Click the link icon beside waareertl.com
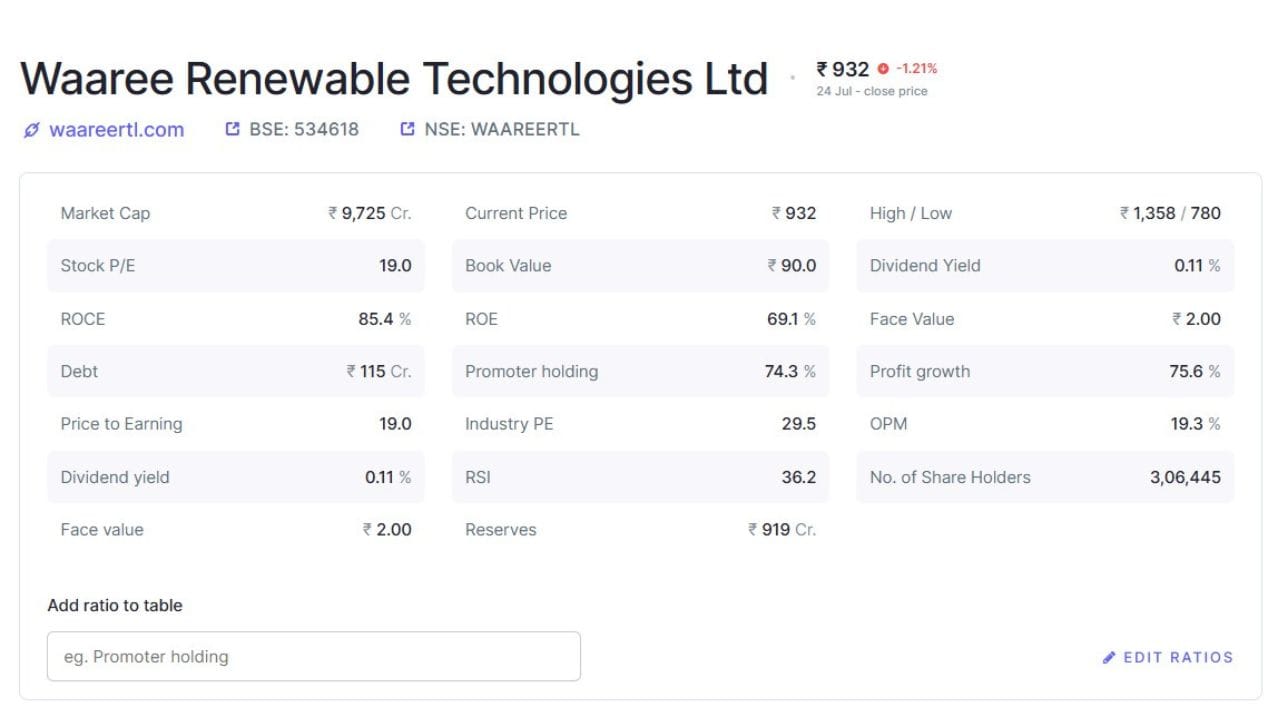1280x720 pixels. coord(32,130)
